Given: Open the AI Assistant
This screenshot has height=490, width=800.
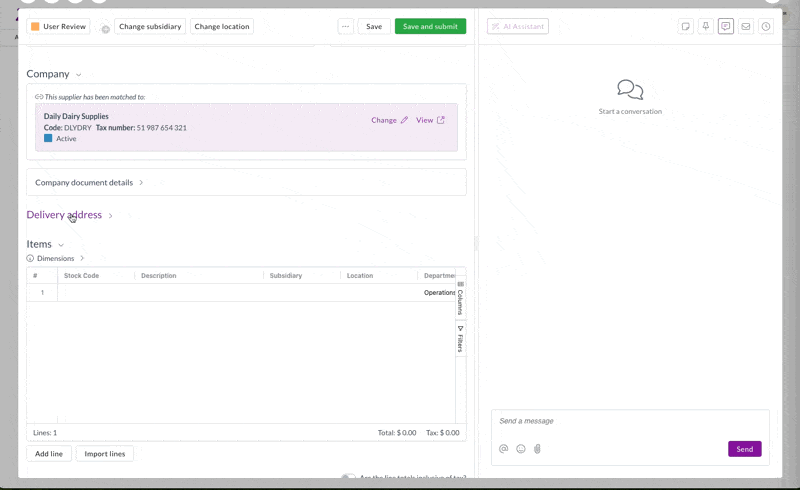Looking at the screenshot, I should coord(518,27).
